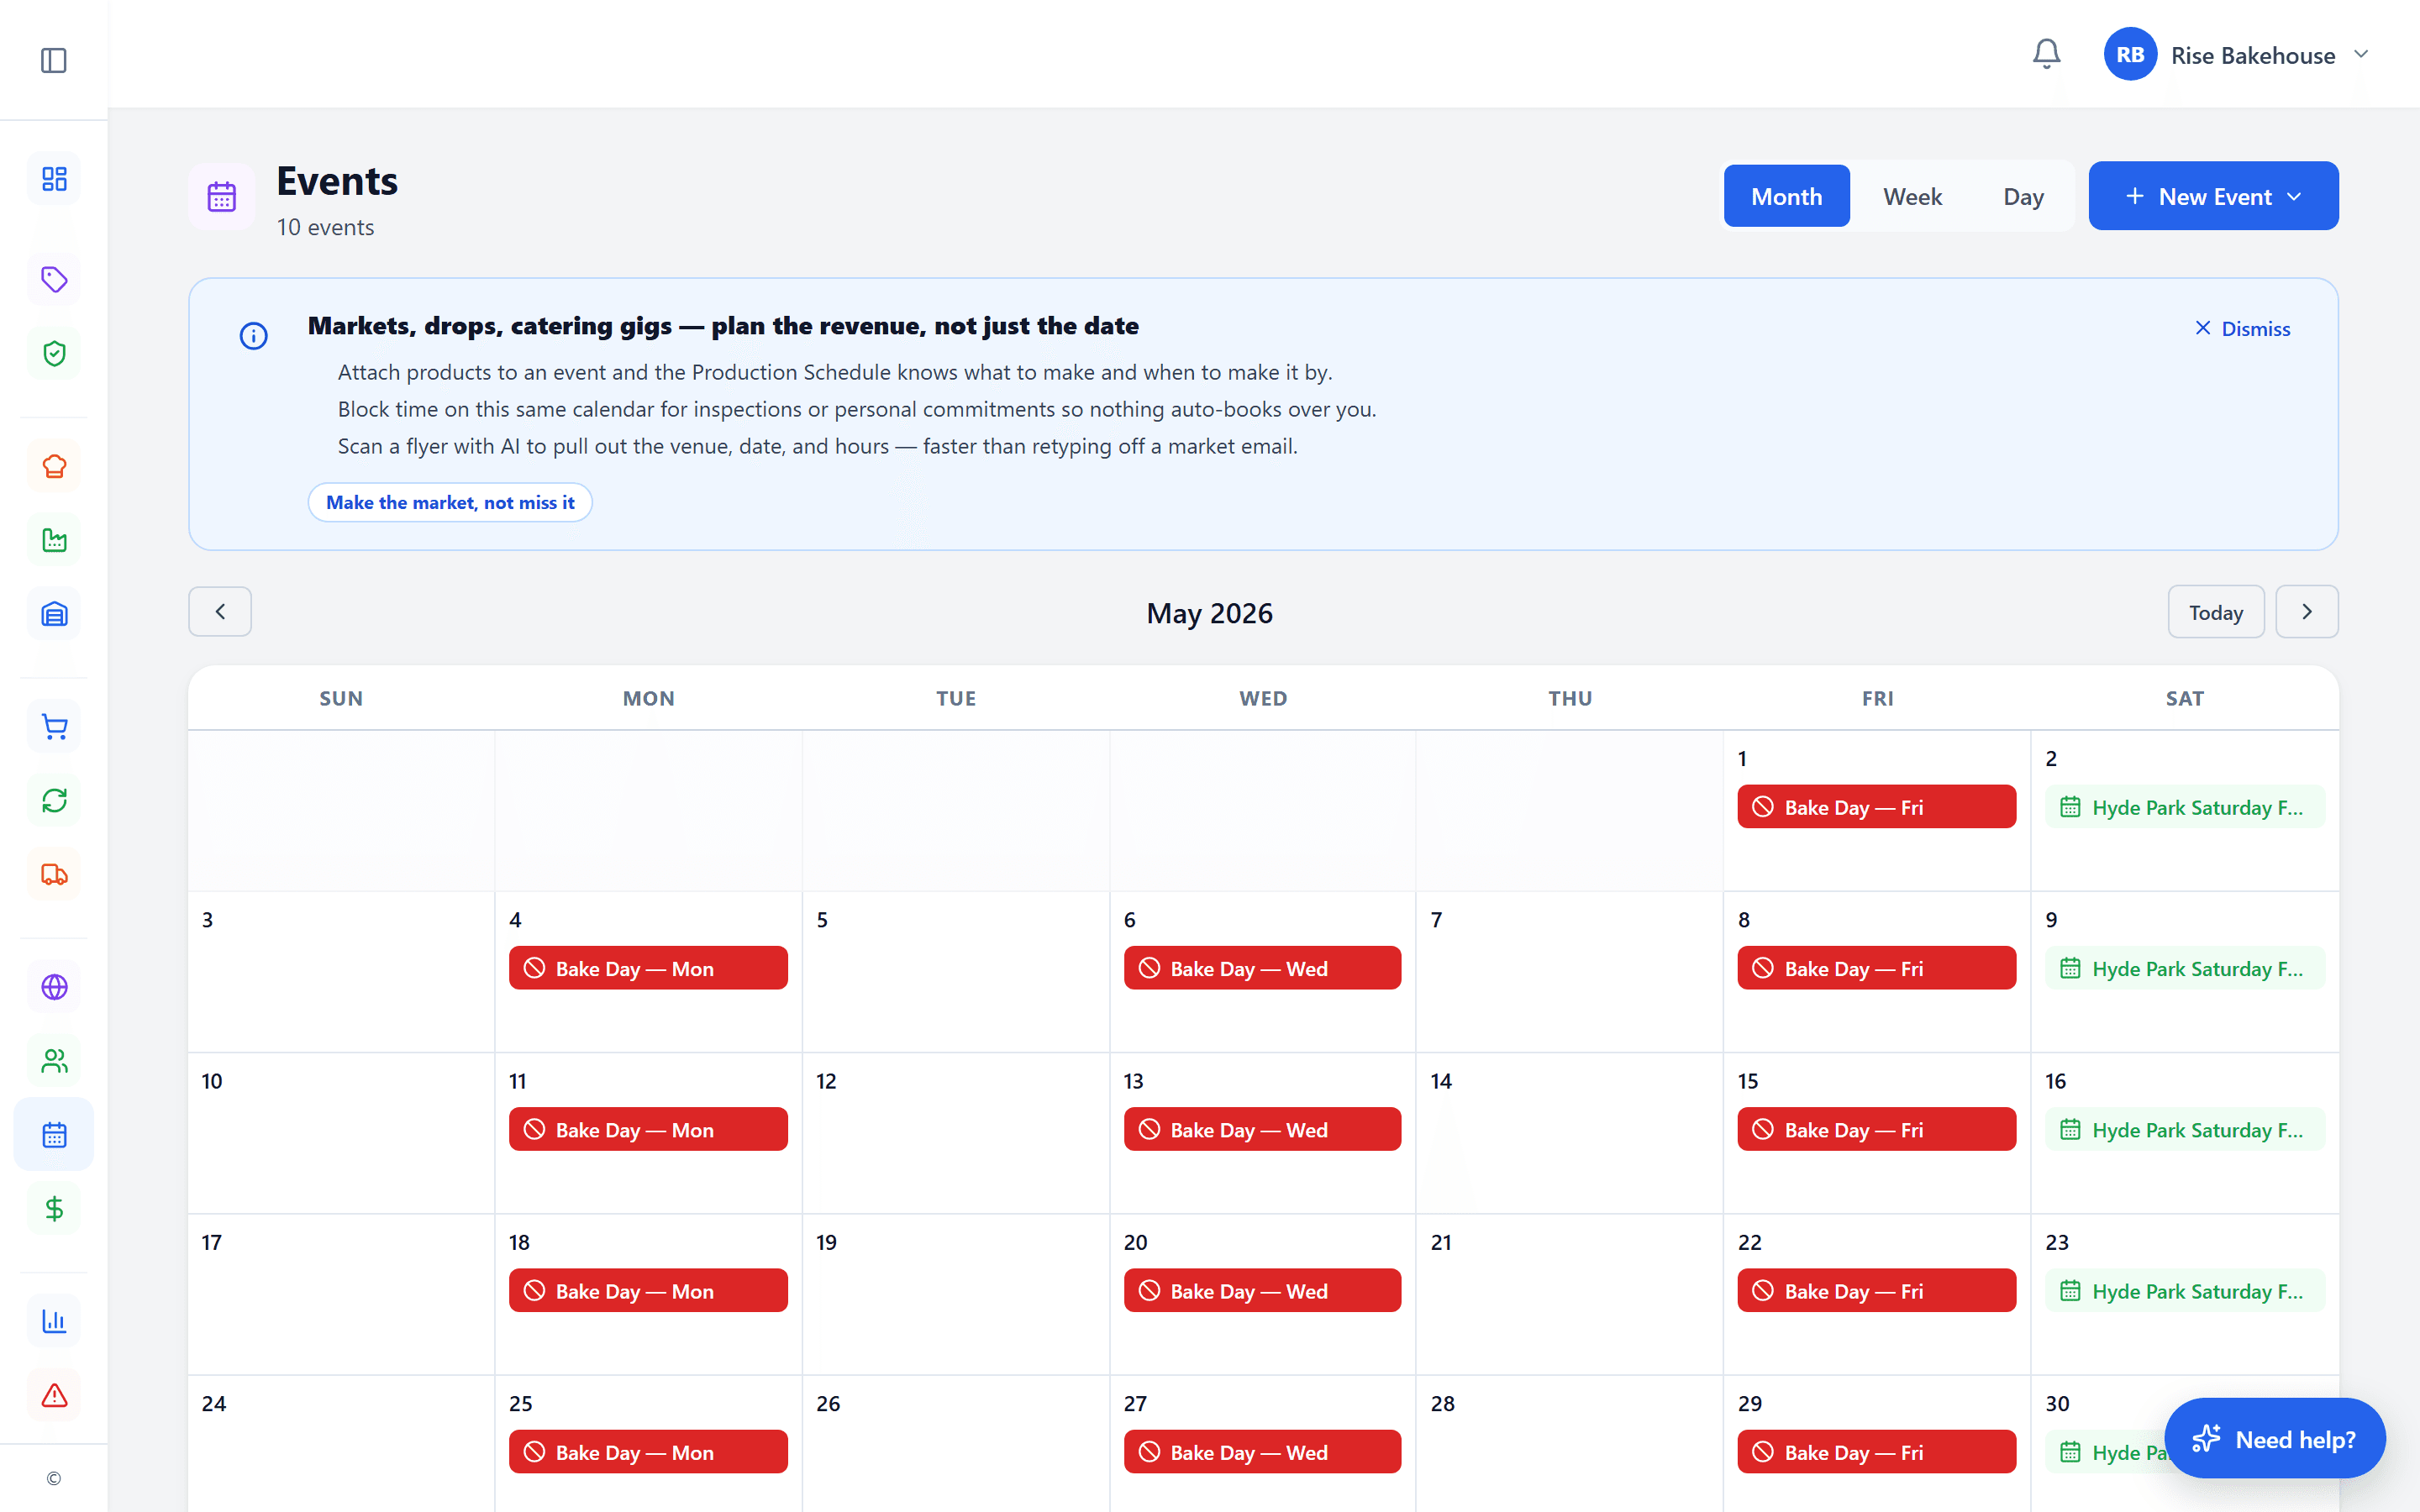Go to next month

(2307, 611)
